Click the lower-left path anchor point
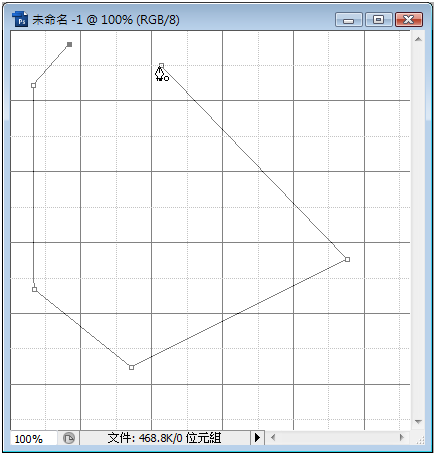 [x=34, y=289]
